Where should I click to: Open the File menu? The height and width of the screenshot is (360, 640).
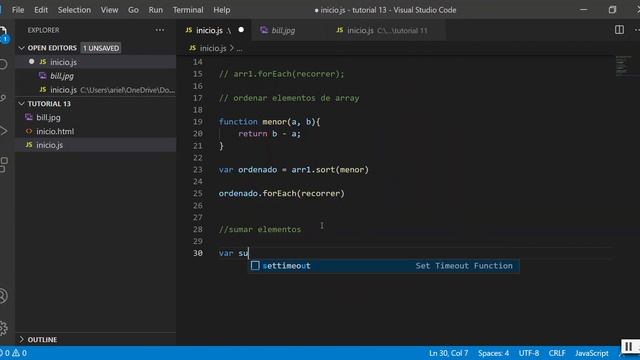(x=18, y=10)
